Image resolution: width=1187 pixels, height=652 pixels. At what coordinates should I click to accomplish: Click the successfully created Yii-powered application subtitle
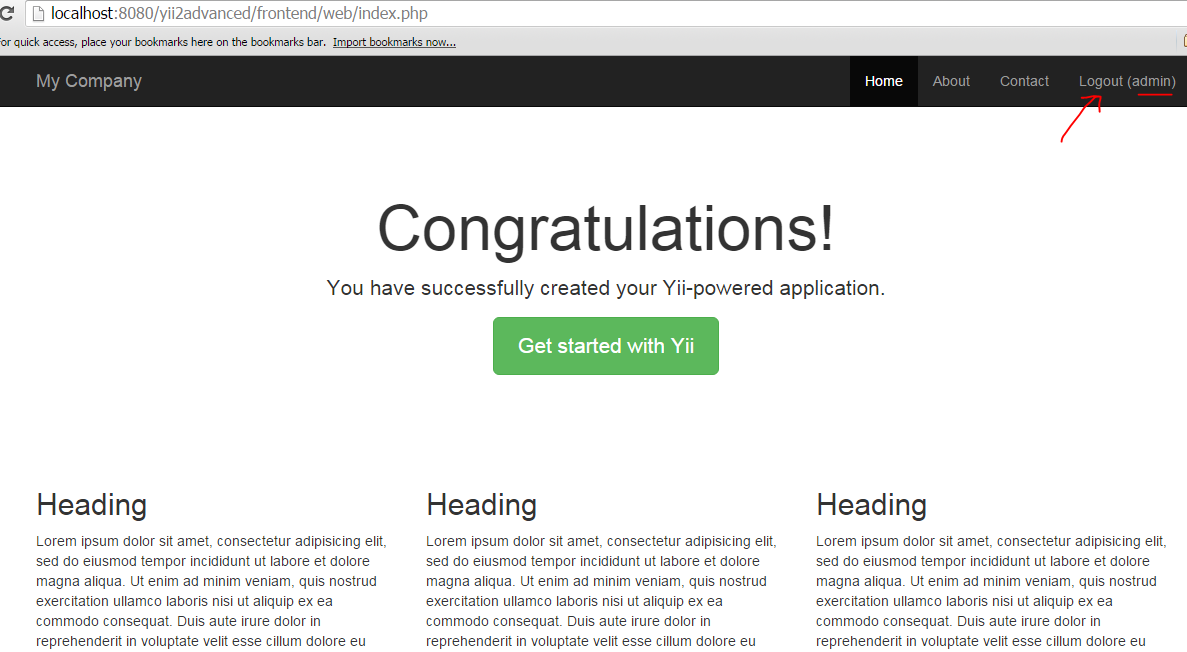(x=605, y=289)
